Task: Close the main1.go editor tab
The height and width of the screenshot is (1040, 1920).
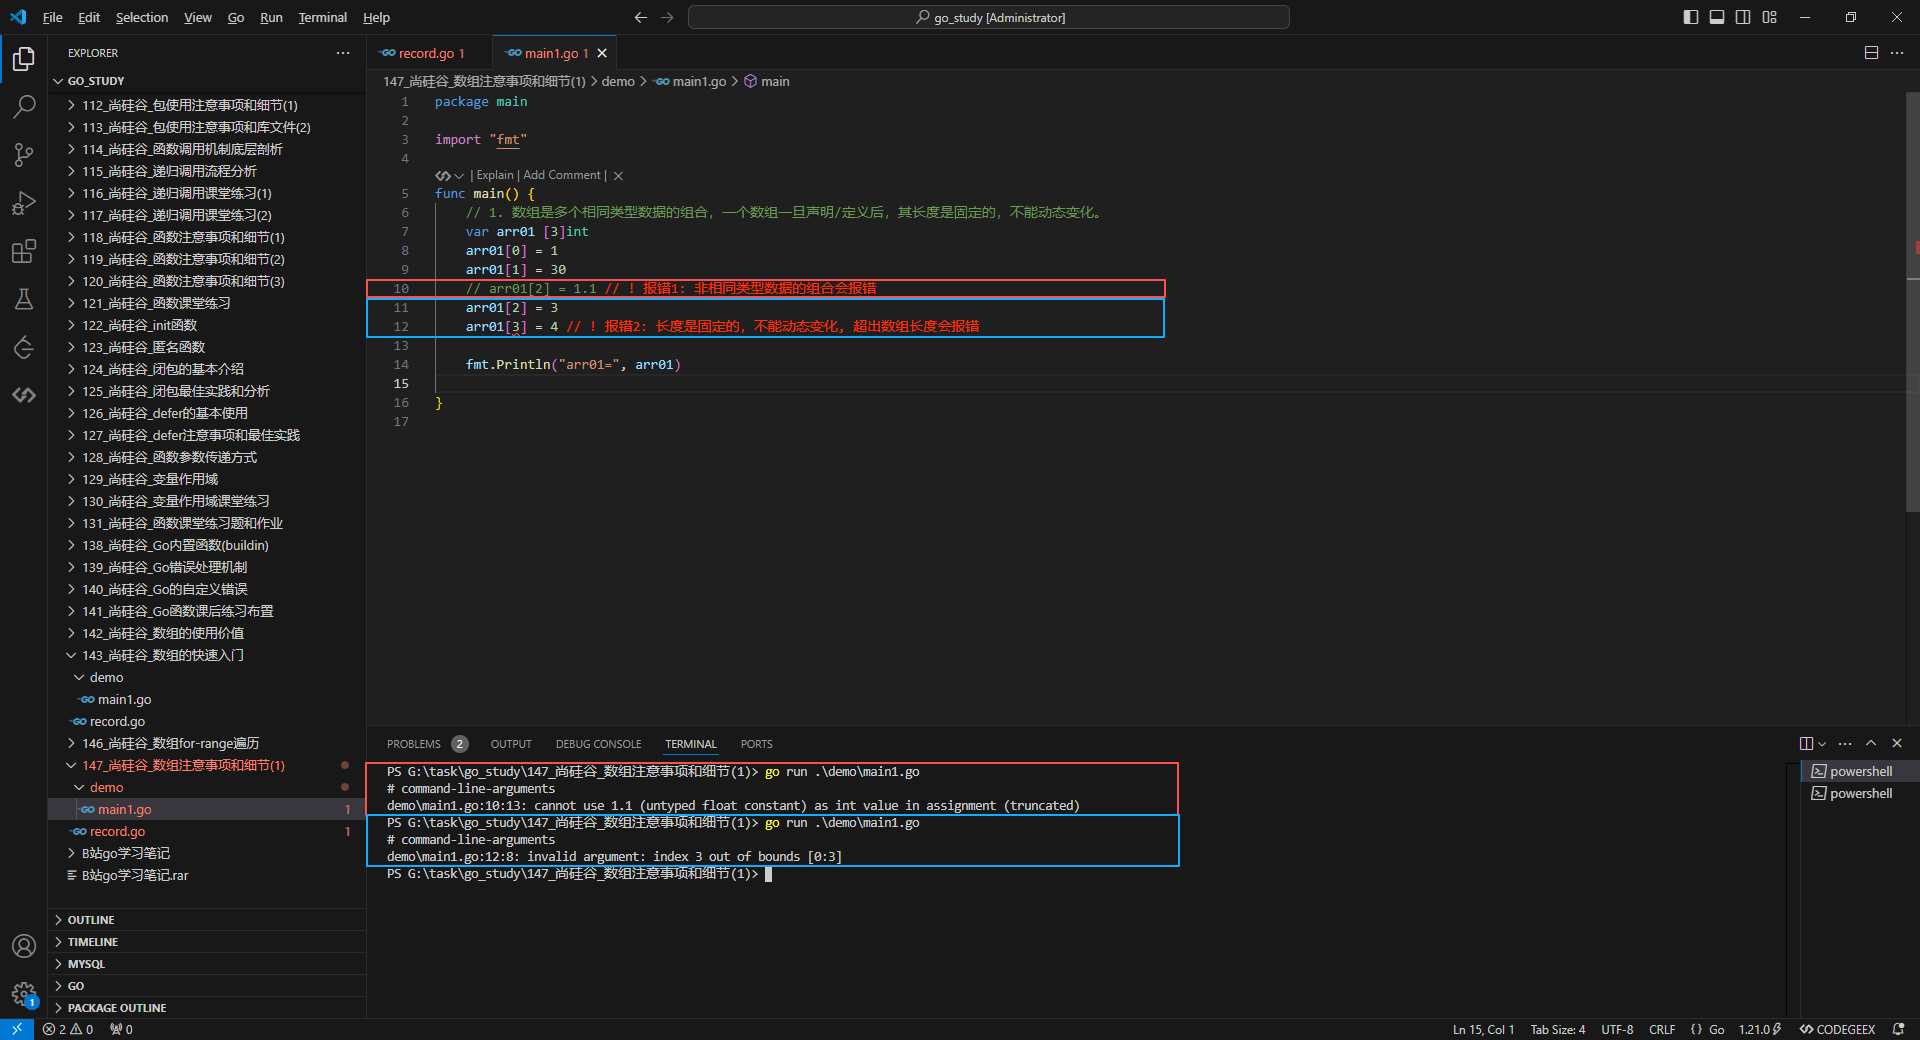Action: pos(602,53)
